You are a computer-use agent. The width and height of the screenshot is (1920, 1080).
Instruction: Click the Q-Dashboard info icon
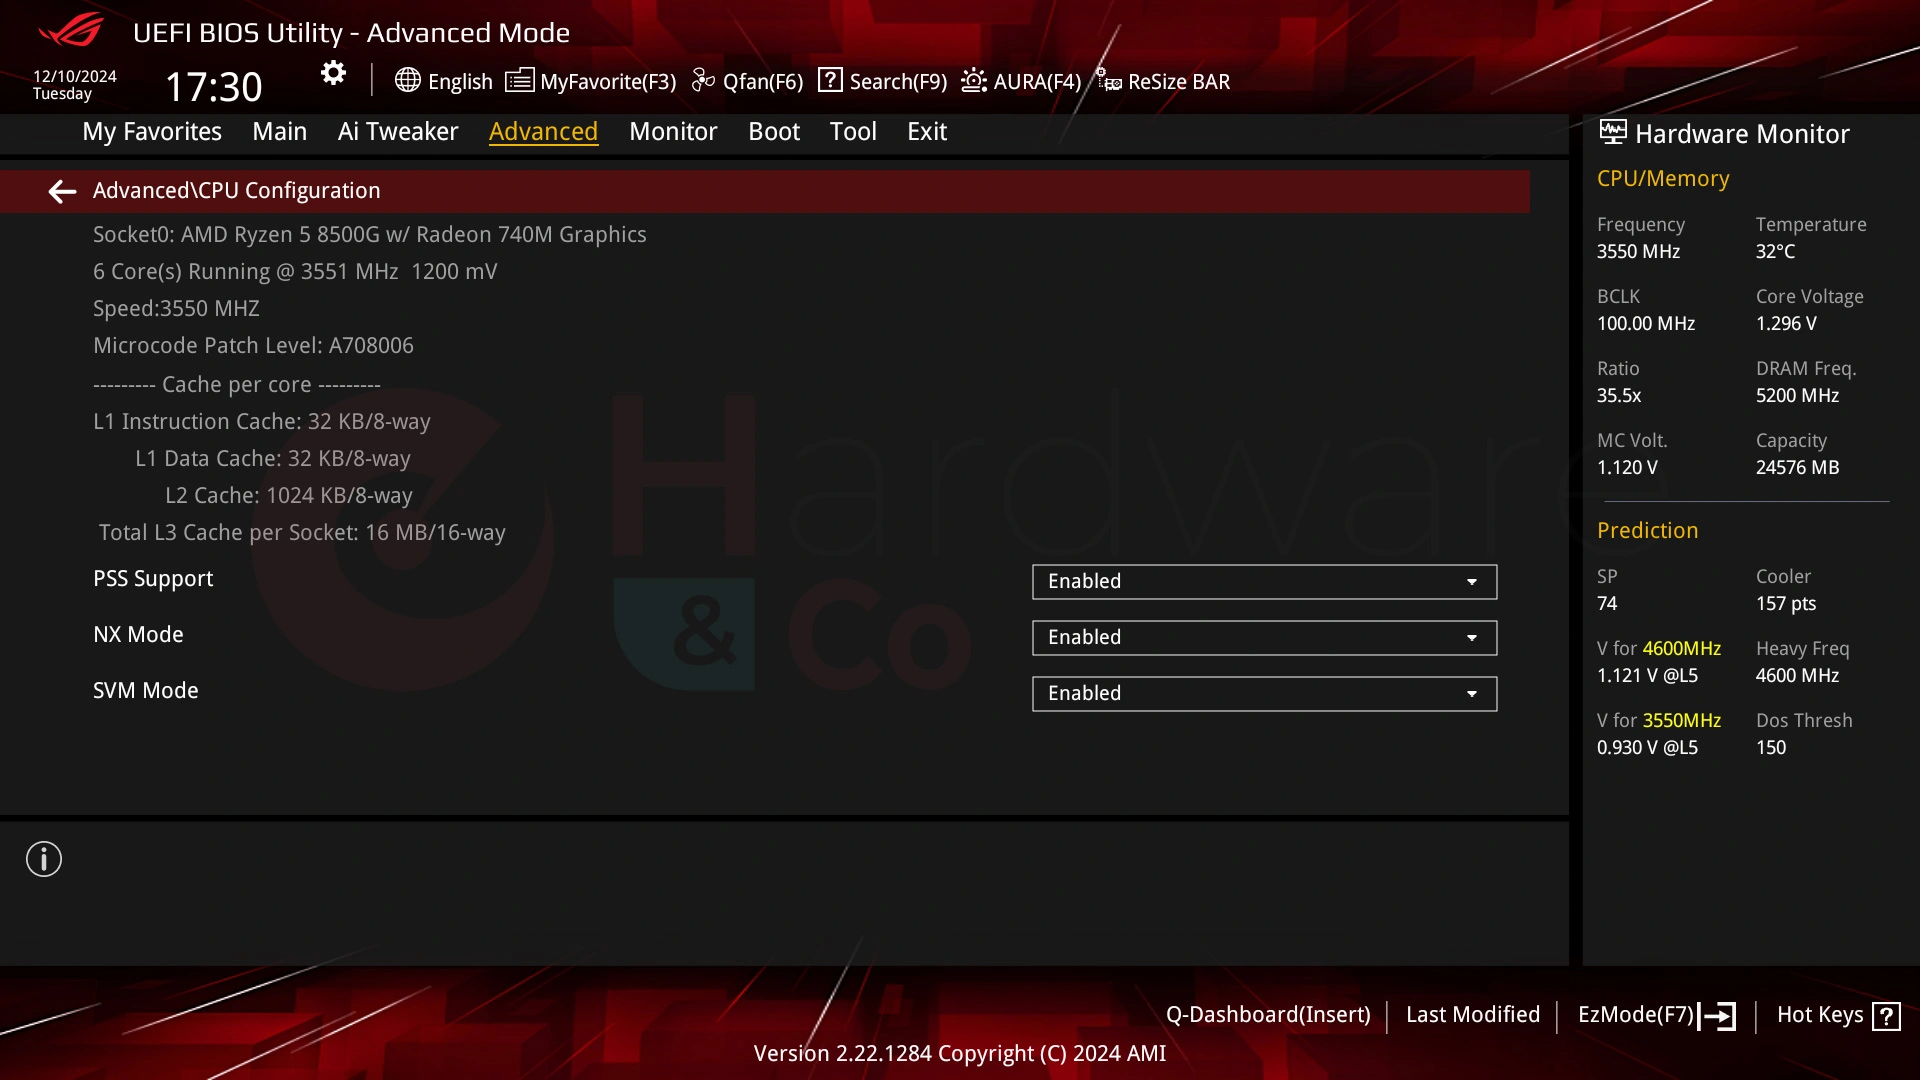tap(44, 858)
